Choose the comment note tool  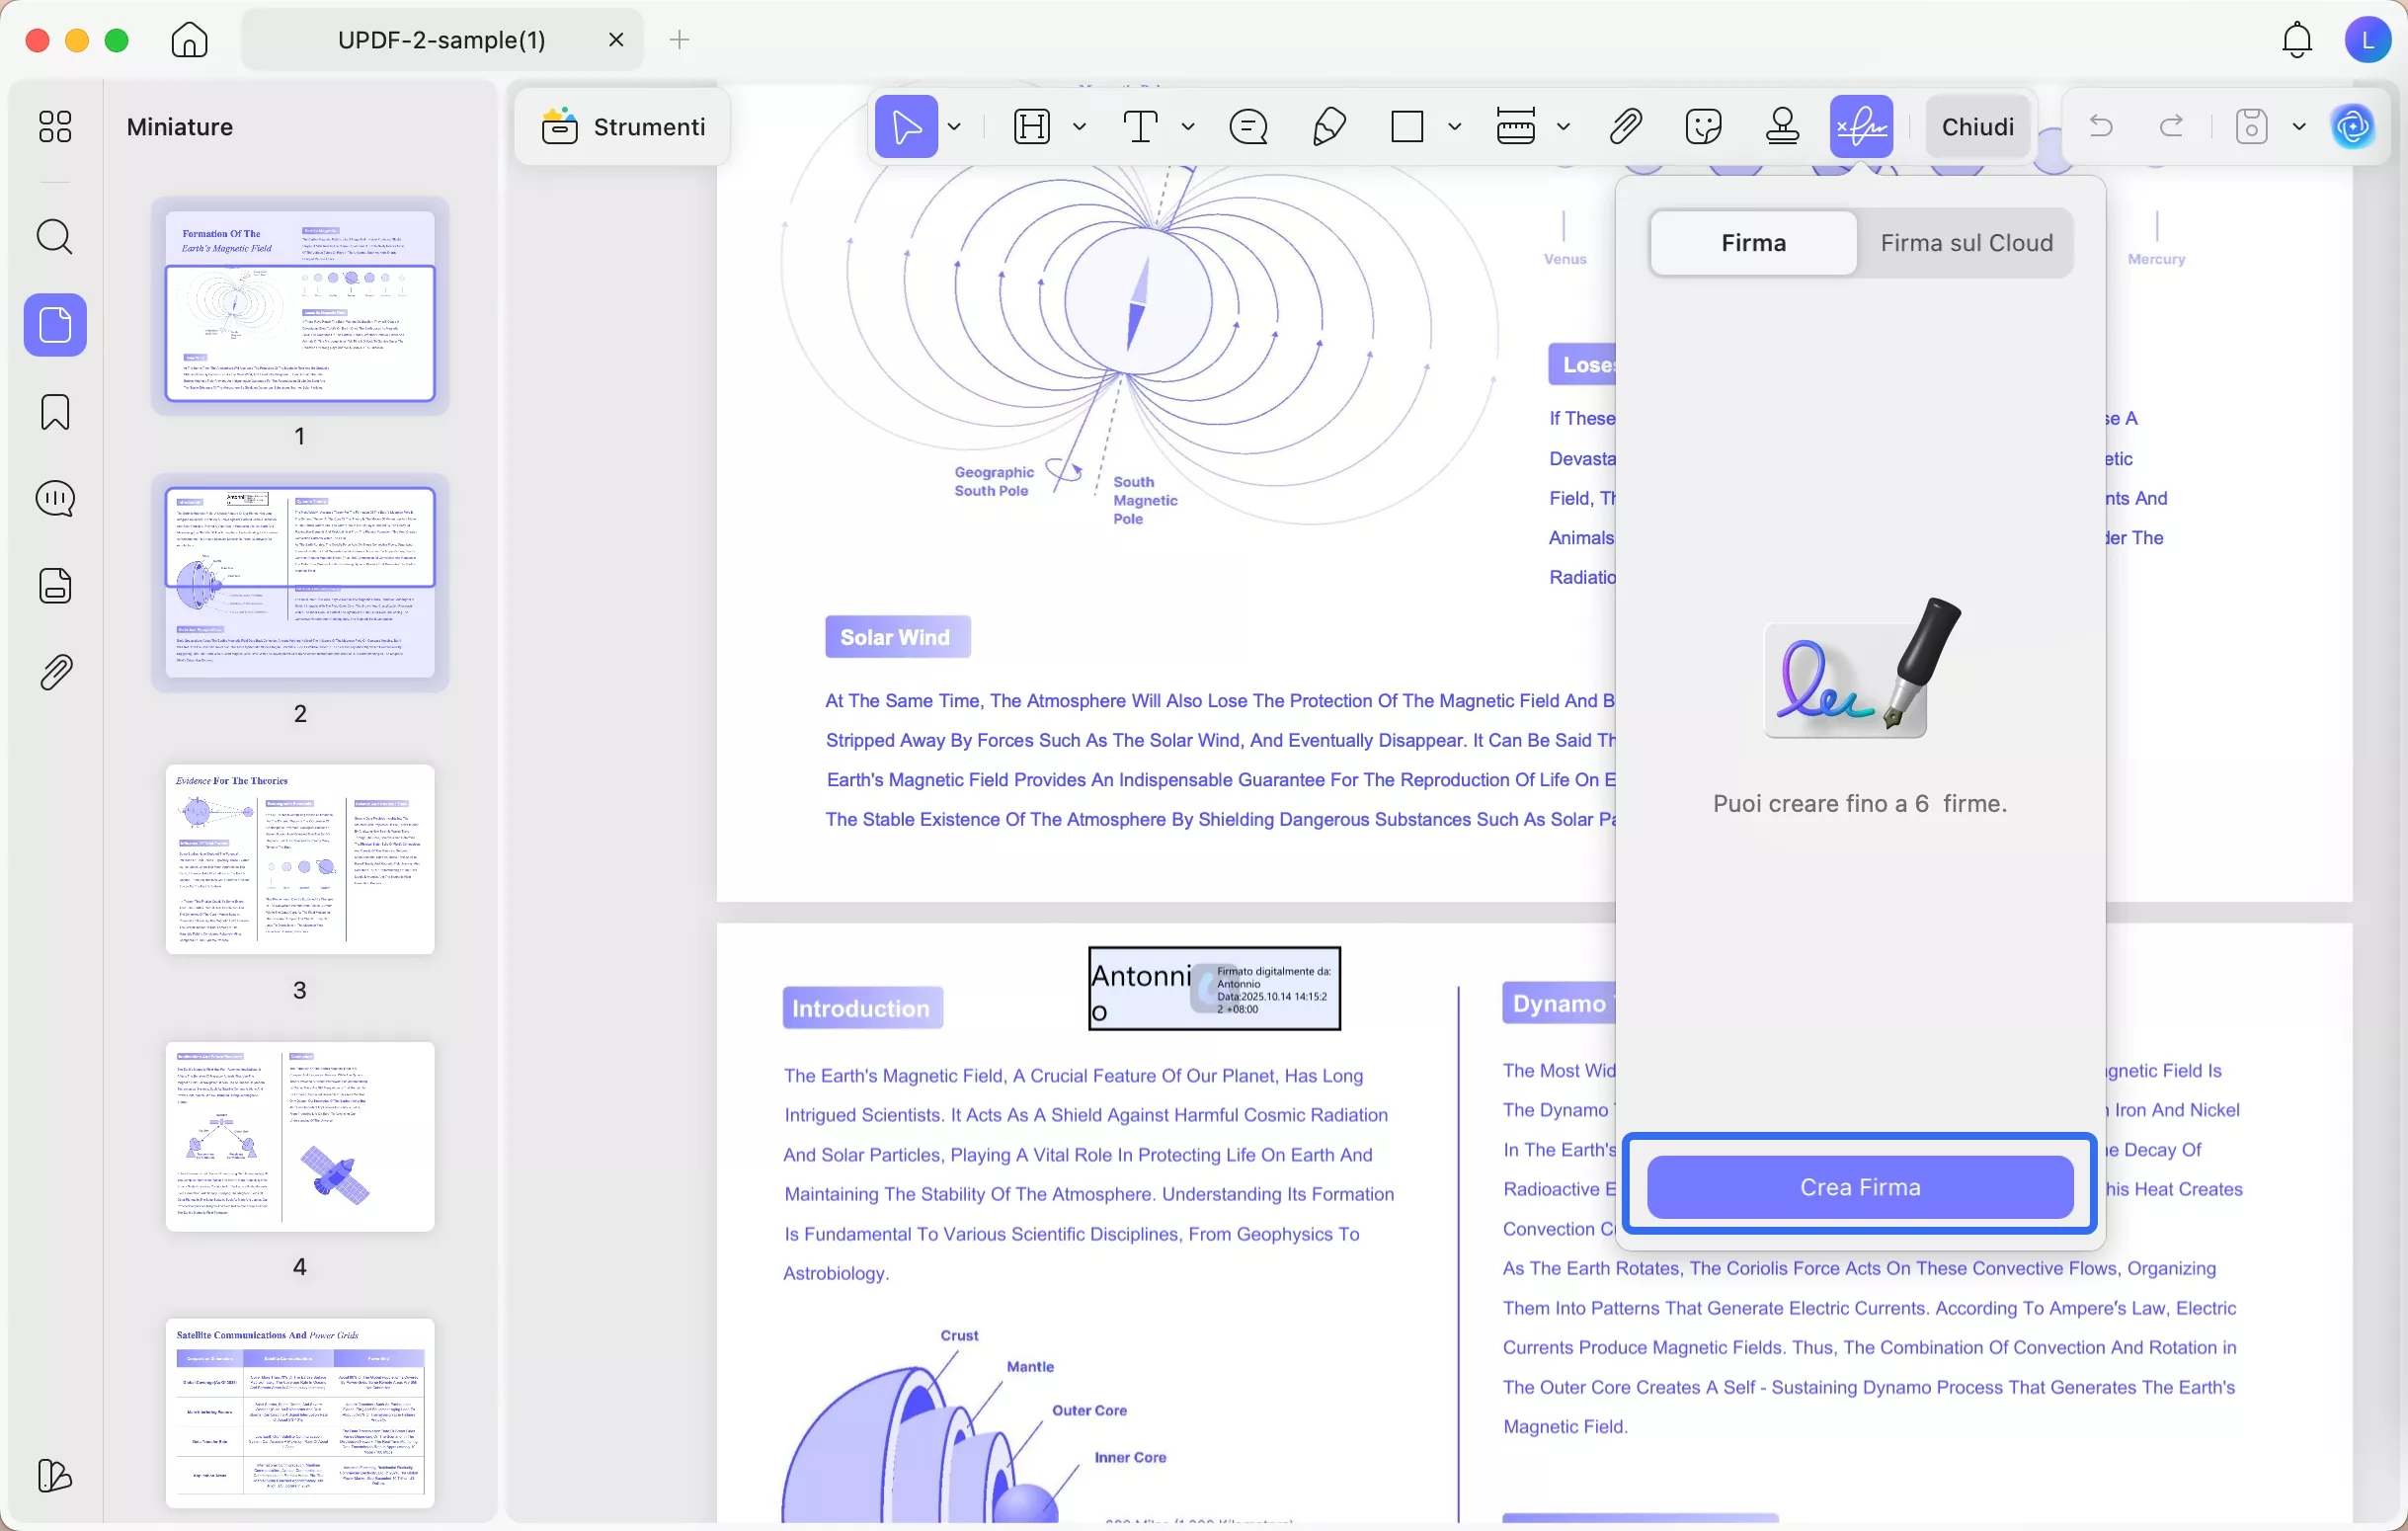pyautogui.click(x=1249, y=127)
